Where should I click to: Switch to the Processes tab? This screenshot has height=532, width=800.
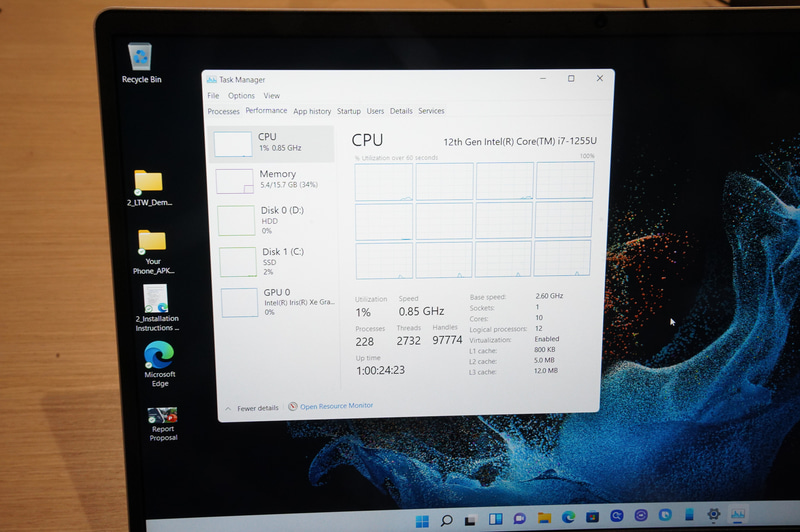[223, 112]
